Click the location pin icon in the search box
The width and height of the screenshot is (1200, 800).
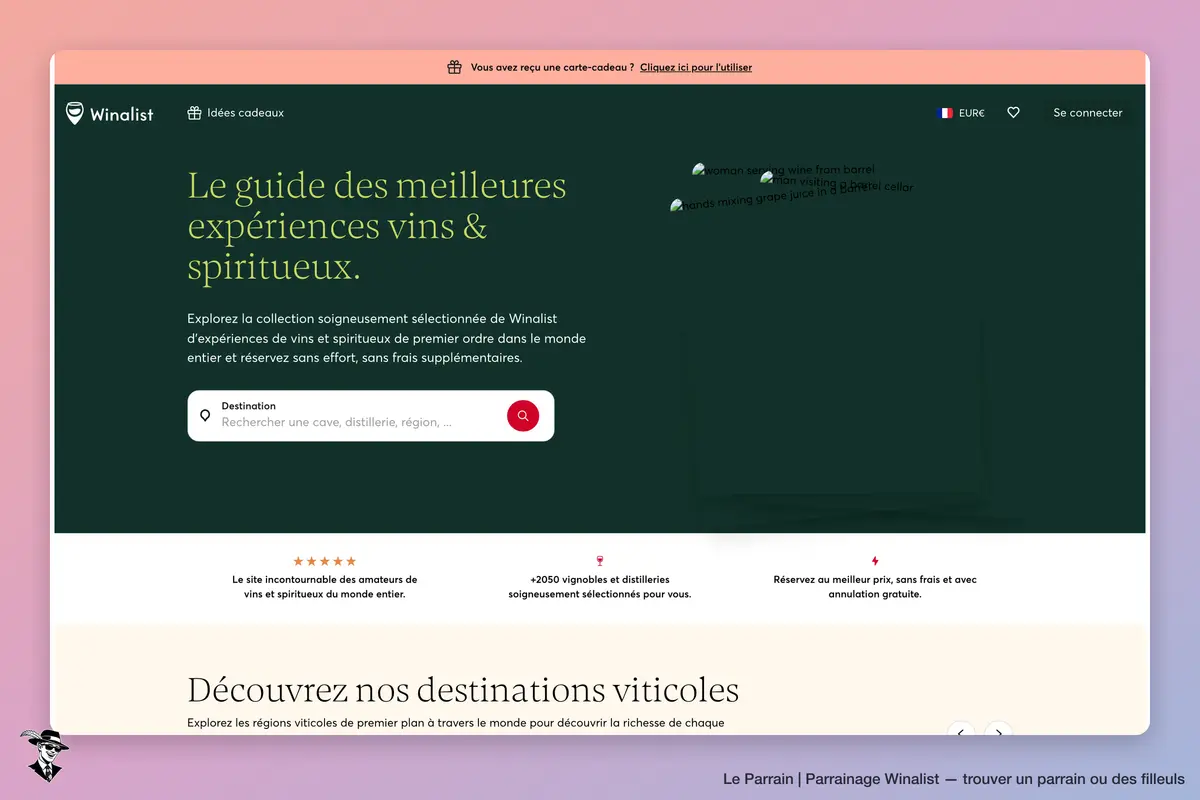pos(205,415)
